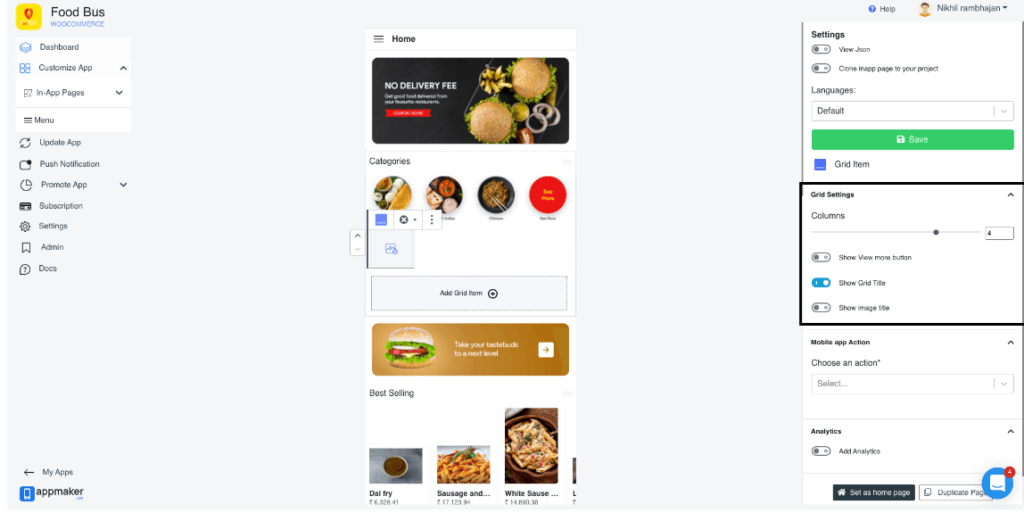
Task: Click the image placeholder icon in grid item
Action: (x=391, y=249)
